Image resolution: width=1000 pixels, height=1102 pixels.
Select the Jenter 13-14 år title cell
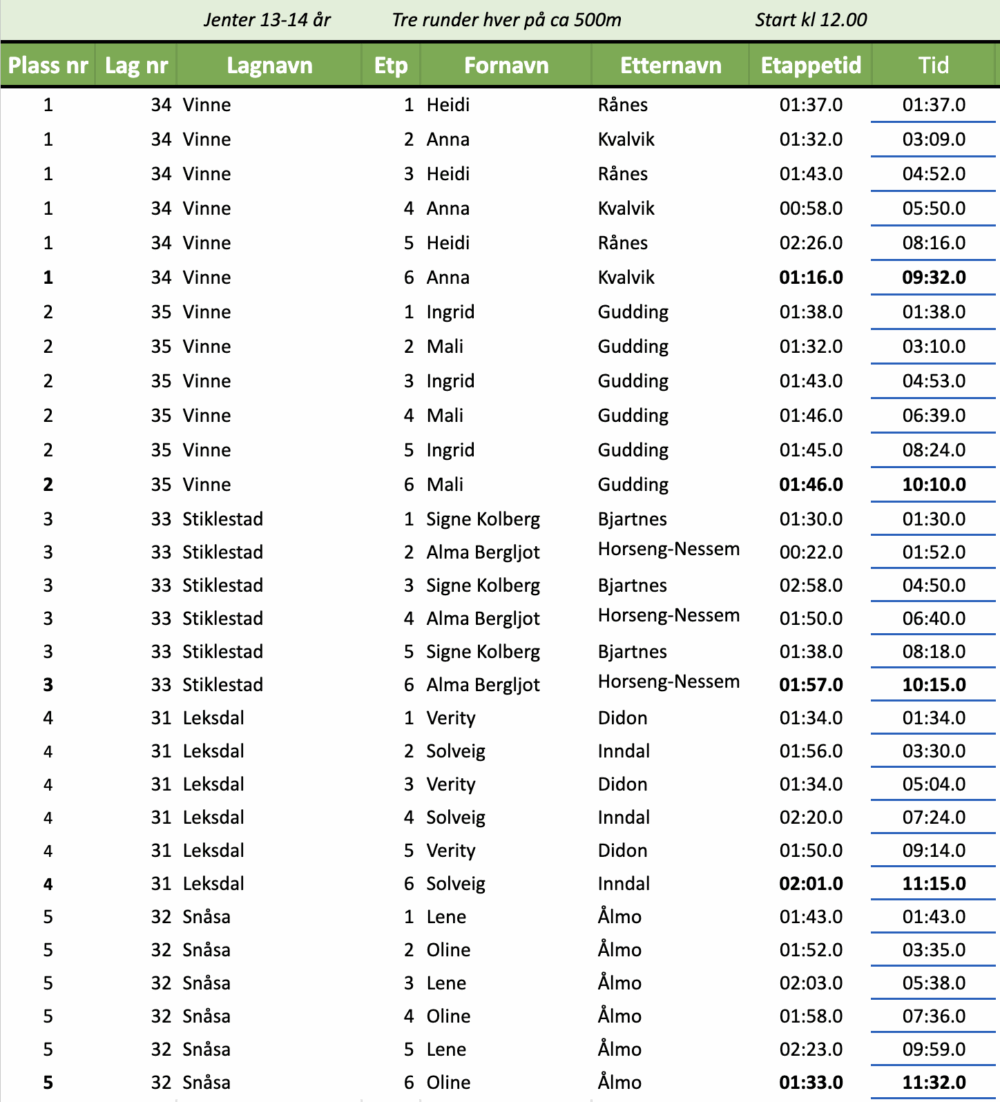click(267, 20)
